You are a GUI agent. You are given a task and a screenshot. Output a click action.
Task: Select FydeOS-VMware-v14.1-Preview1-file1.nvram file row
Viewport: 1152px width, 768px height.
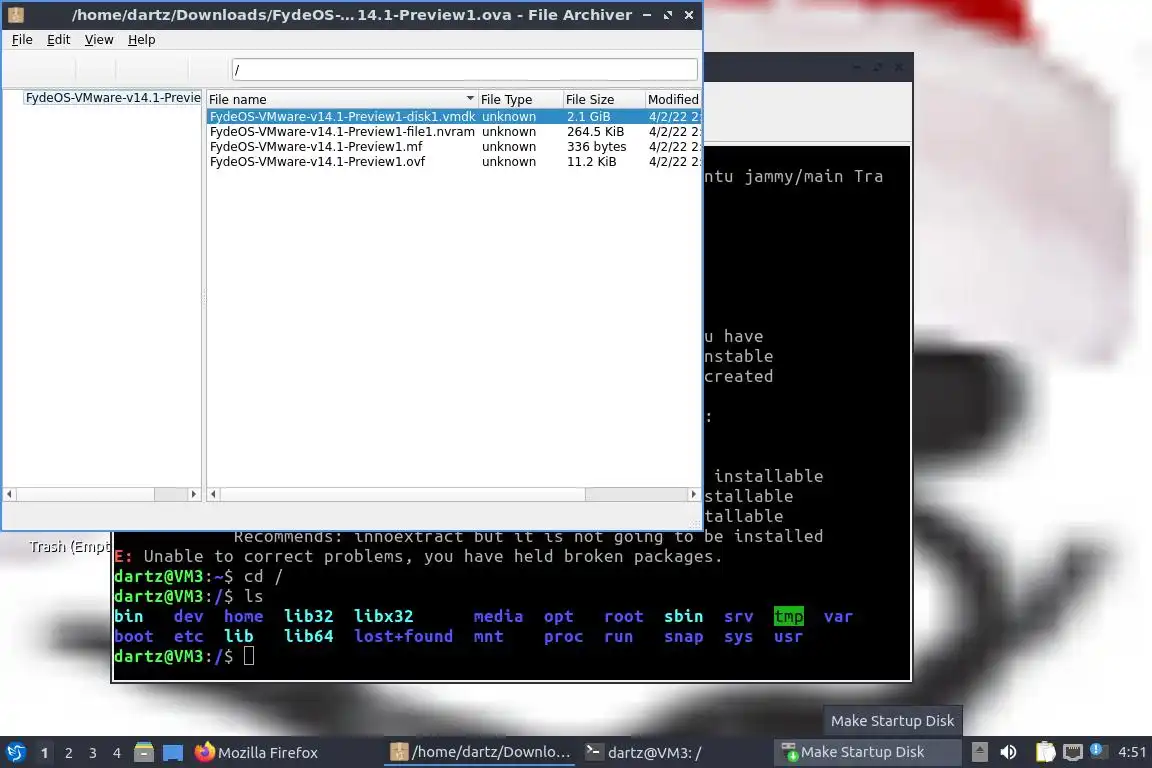click(x=454, y=132)
